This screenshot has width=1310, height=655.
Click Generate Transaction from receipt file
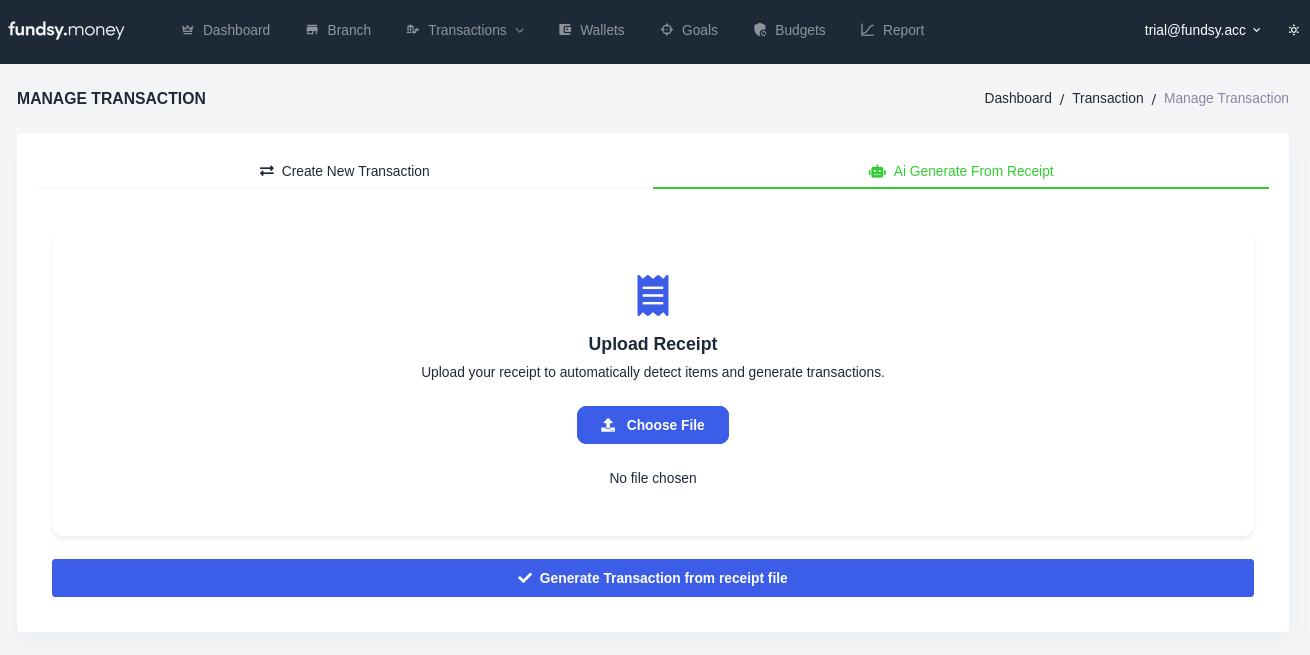tap(653, 578)
